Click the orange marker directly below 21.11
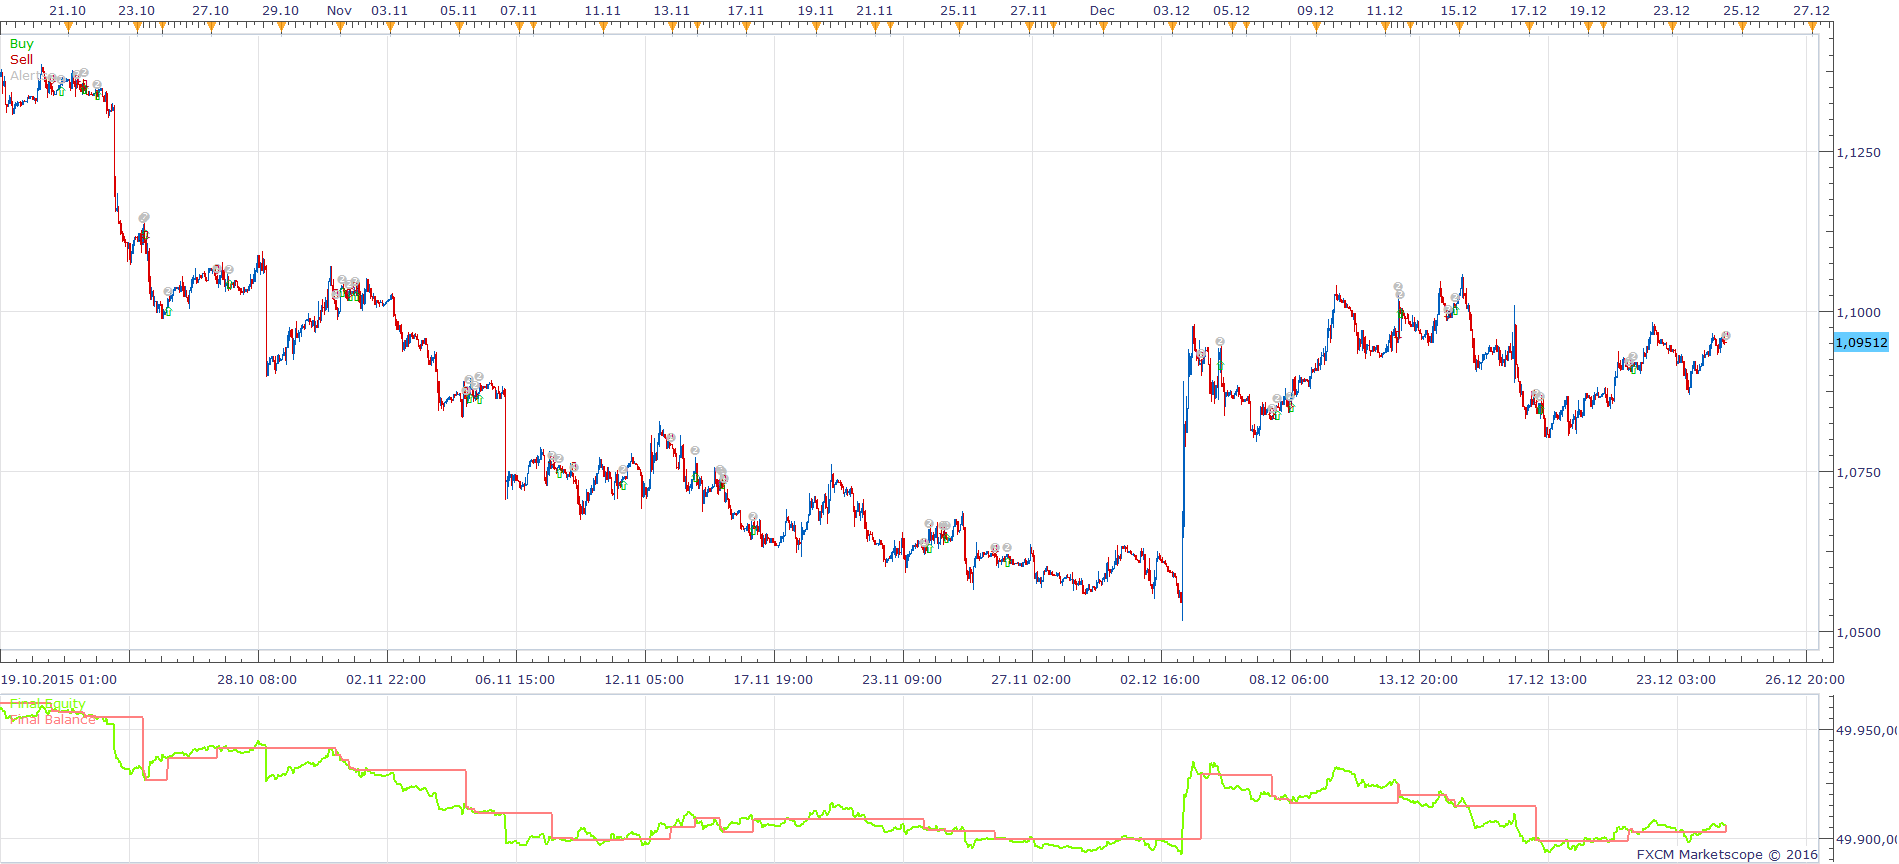Viewport: 1899px width, 864px height. point(875,27)
